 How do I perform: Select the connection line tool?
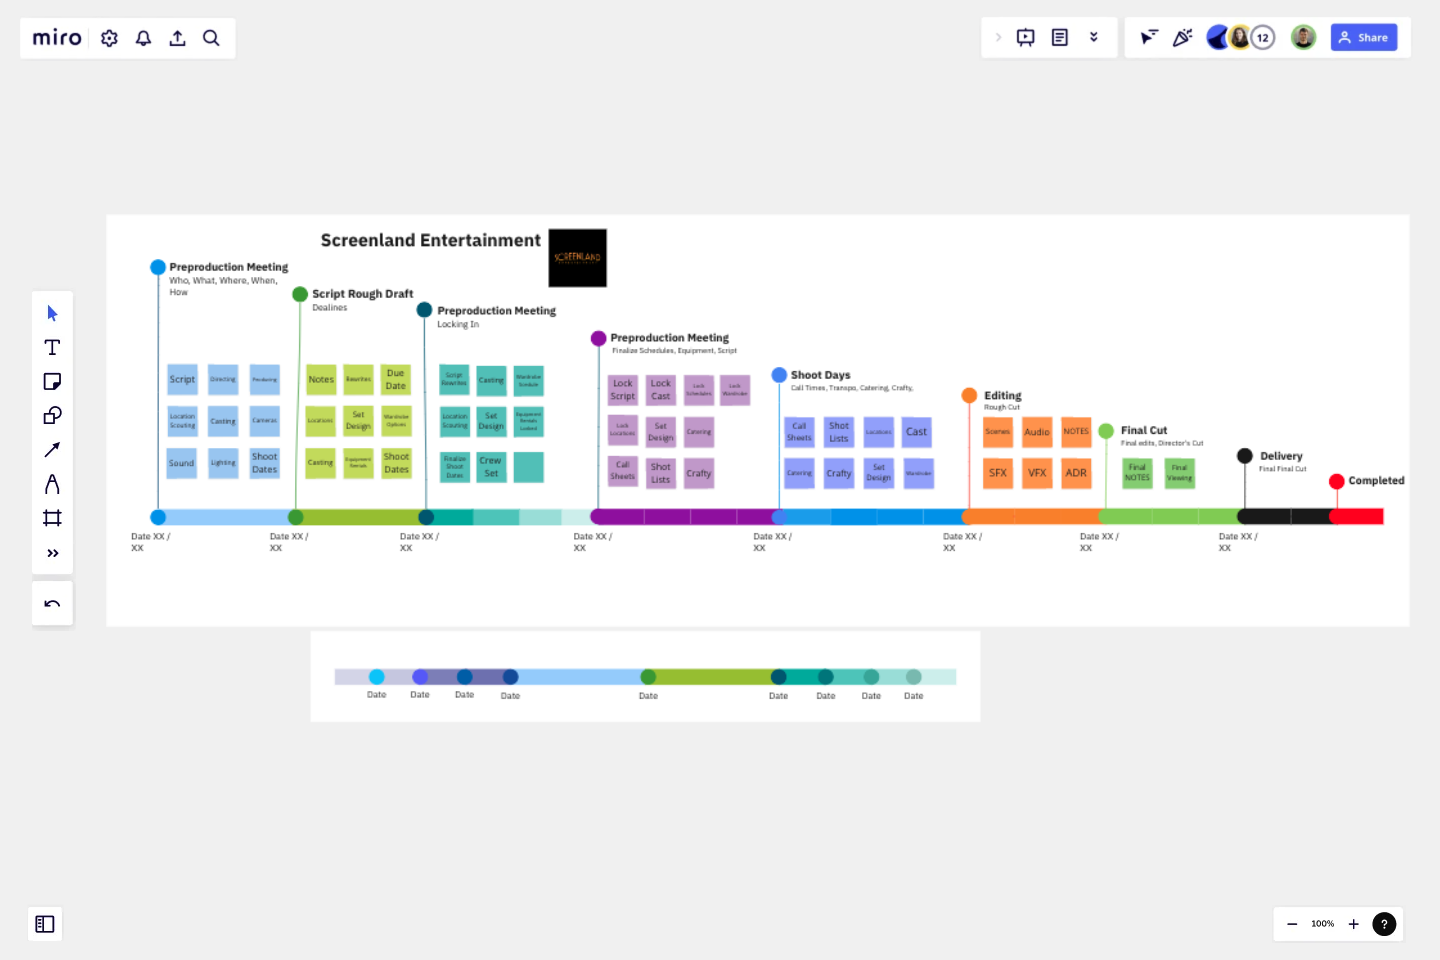pos(52,449)
